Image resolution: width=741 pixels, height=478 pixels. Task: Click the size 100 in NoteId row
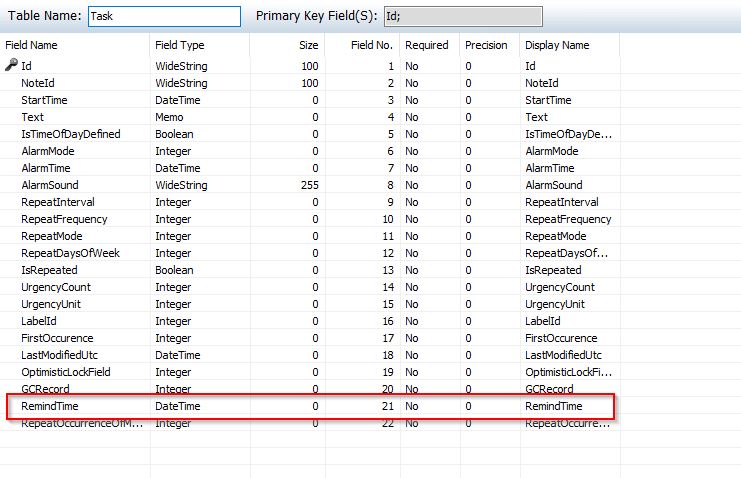click(310, 83)
